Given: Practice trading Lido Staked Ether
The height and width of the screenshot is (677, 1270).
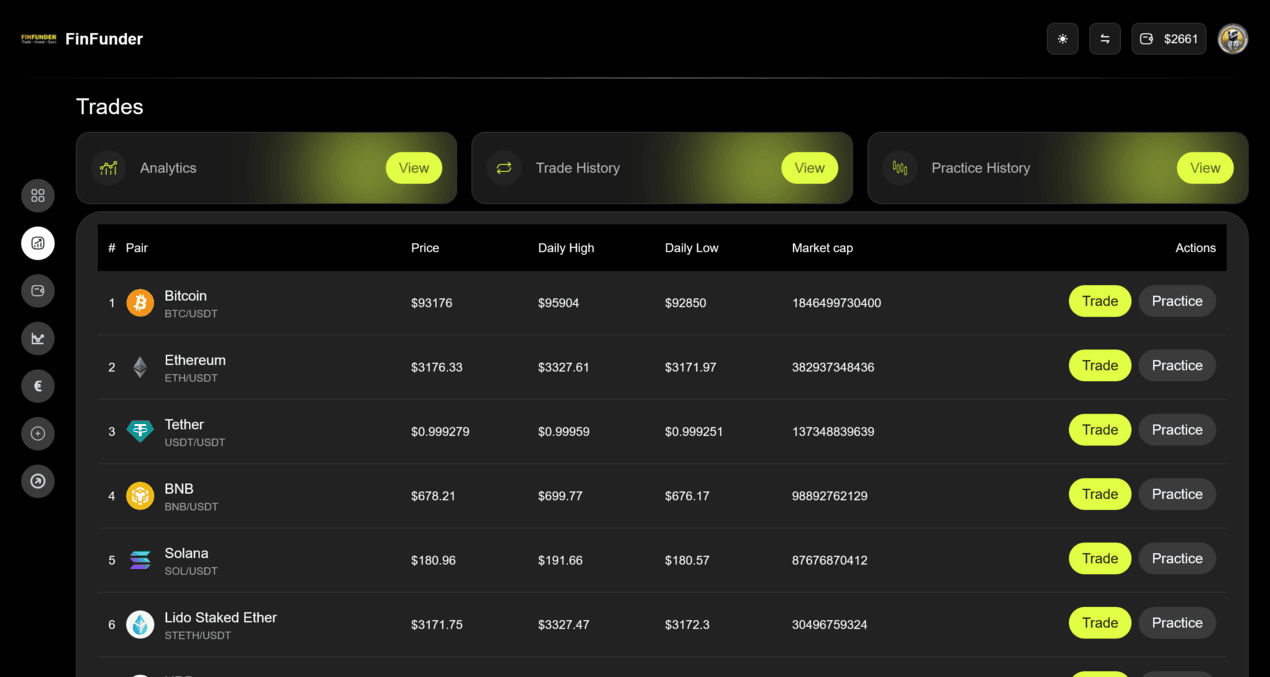Looking at the screenshot, I should coord(1177,622).
